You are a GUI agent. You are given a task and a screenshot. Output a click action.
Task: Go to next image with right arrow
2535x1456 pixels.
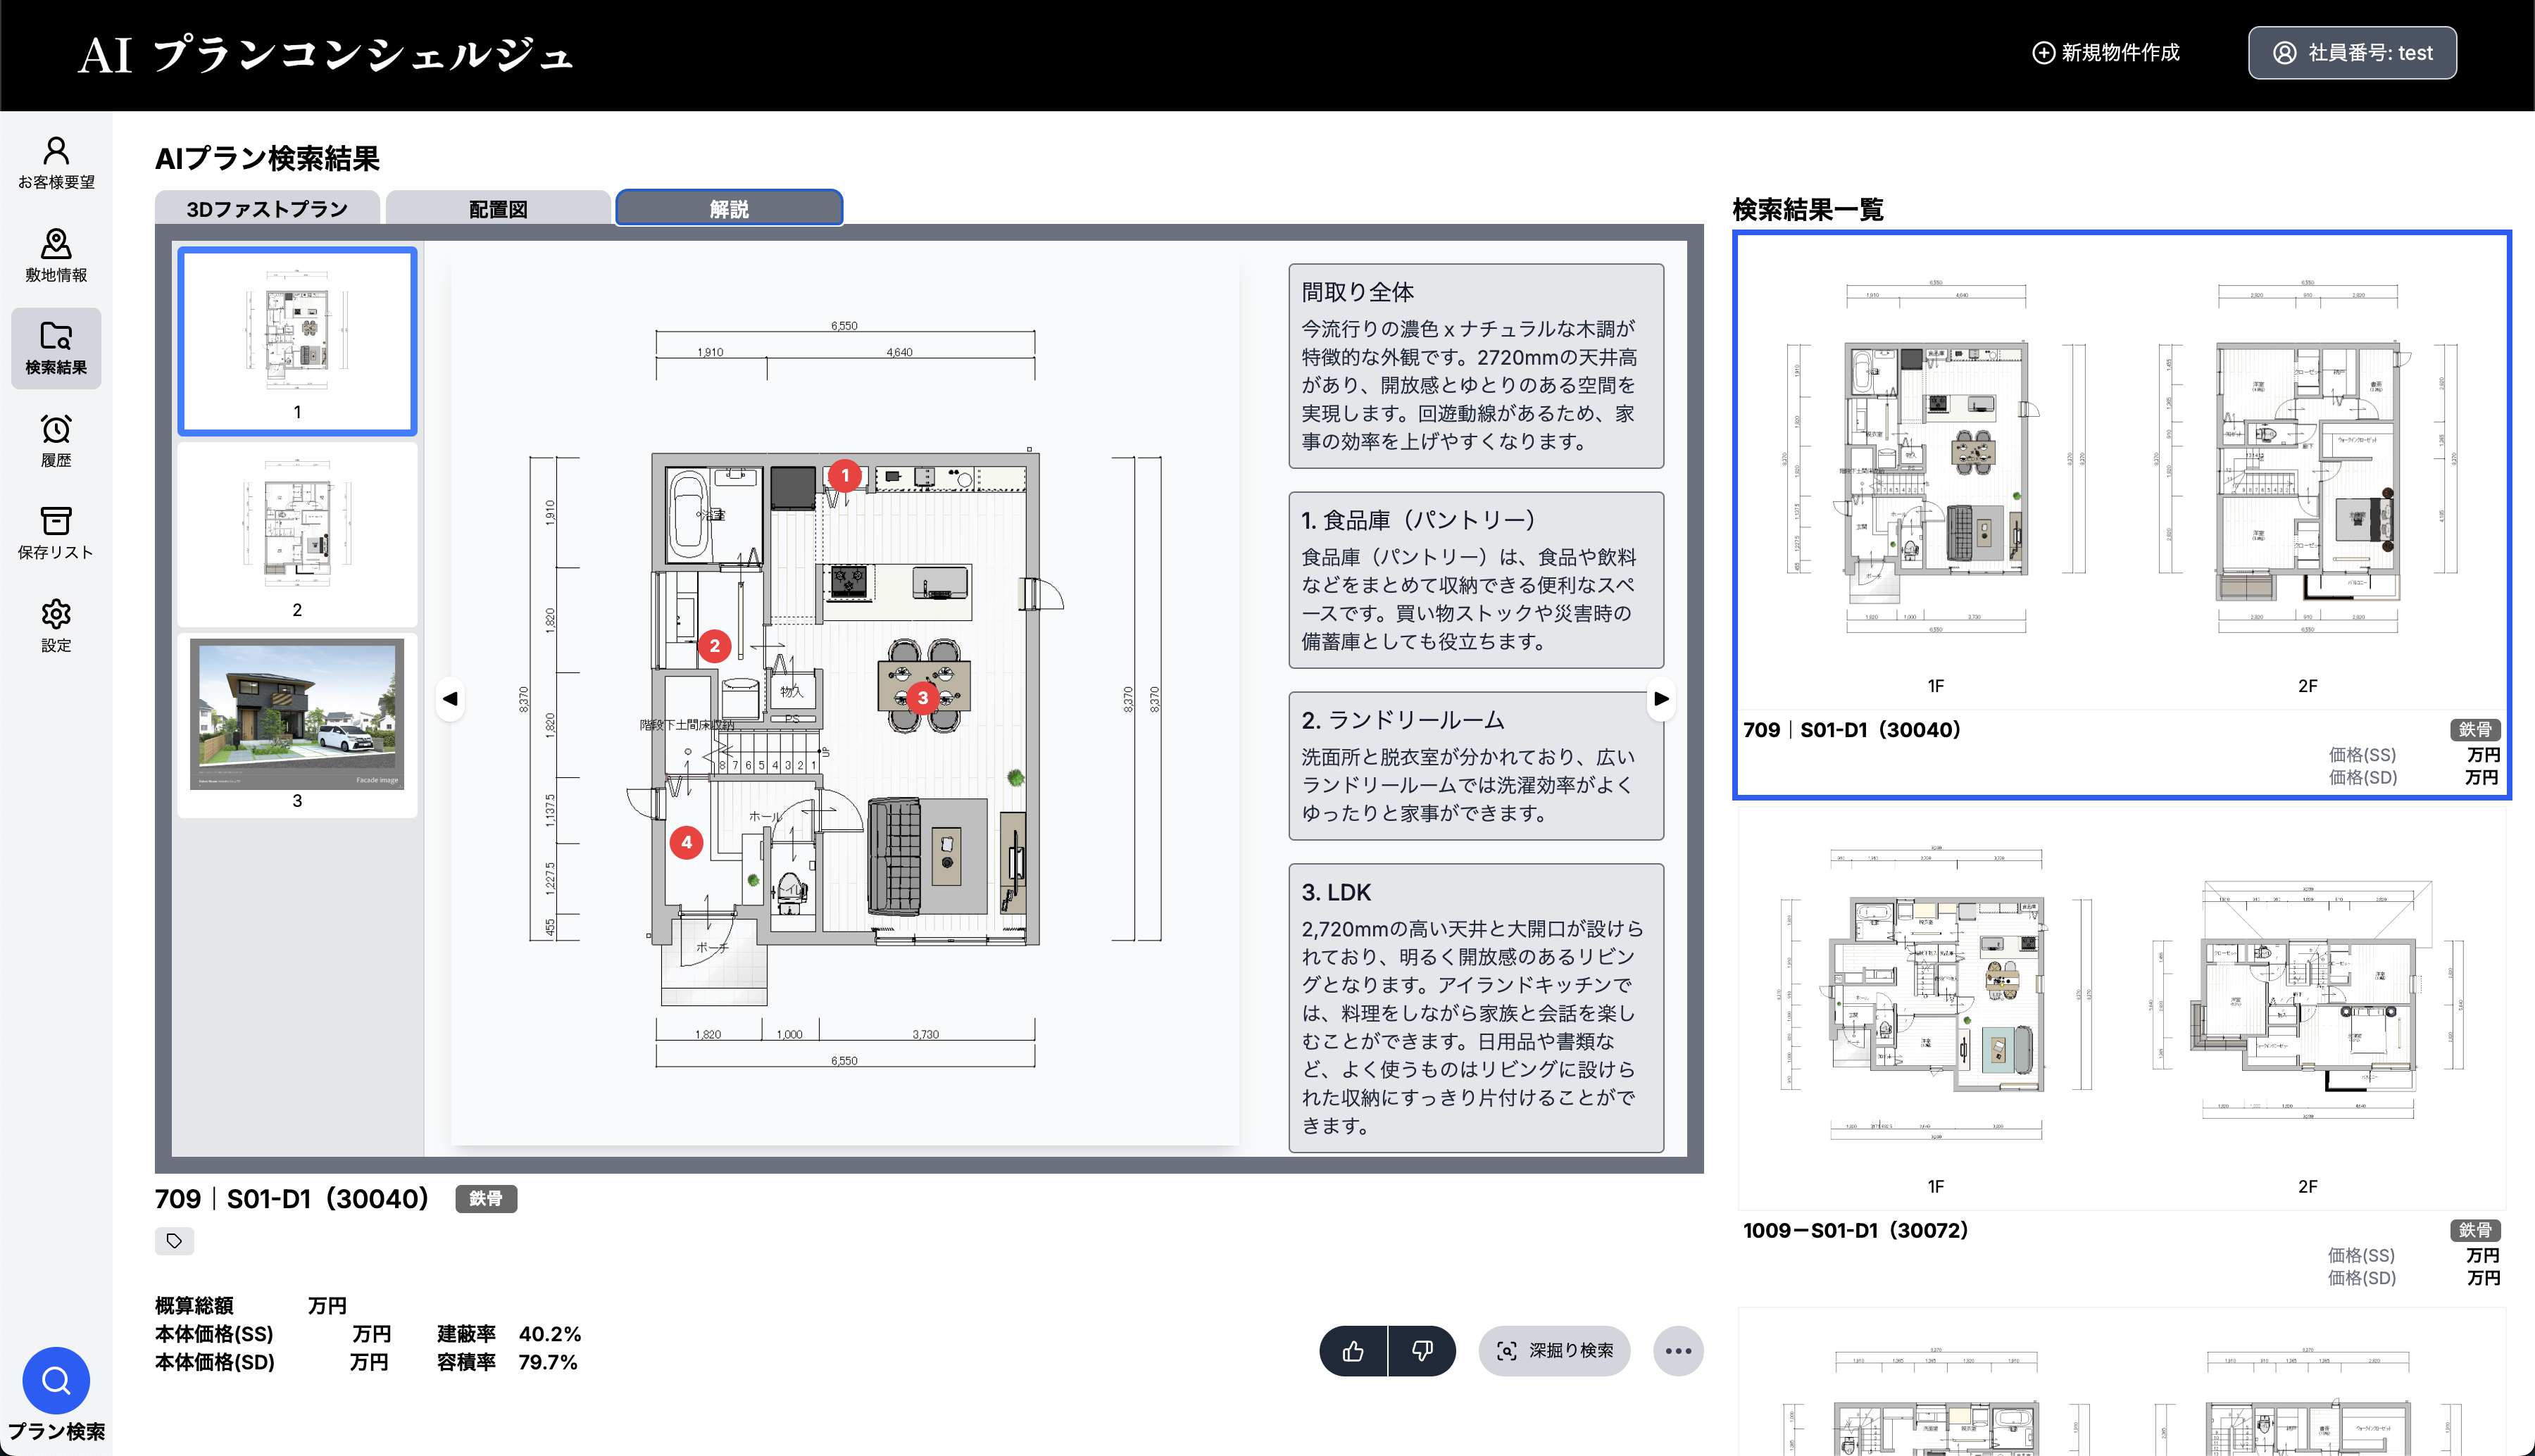click(1660, 698)
